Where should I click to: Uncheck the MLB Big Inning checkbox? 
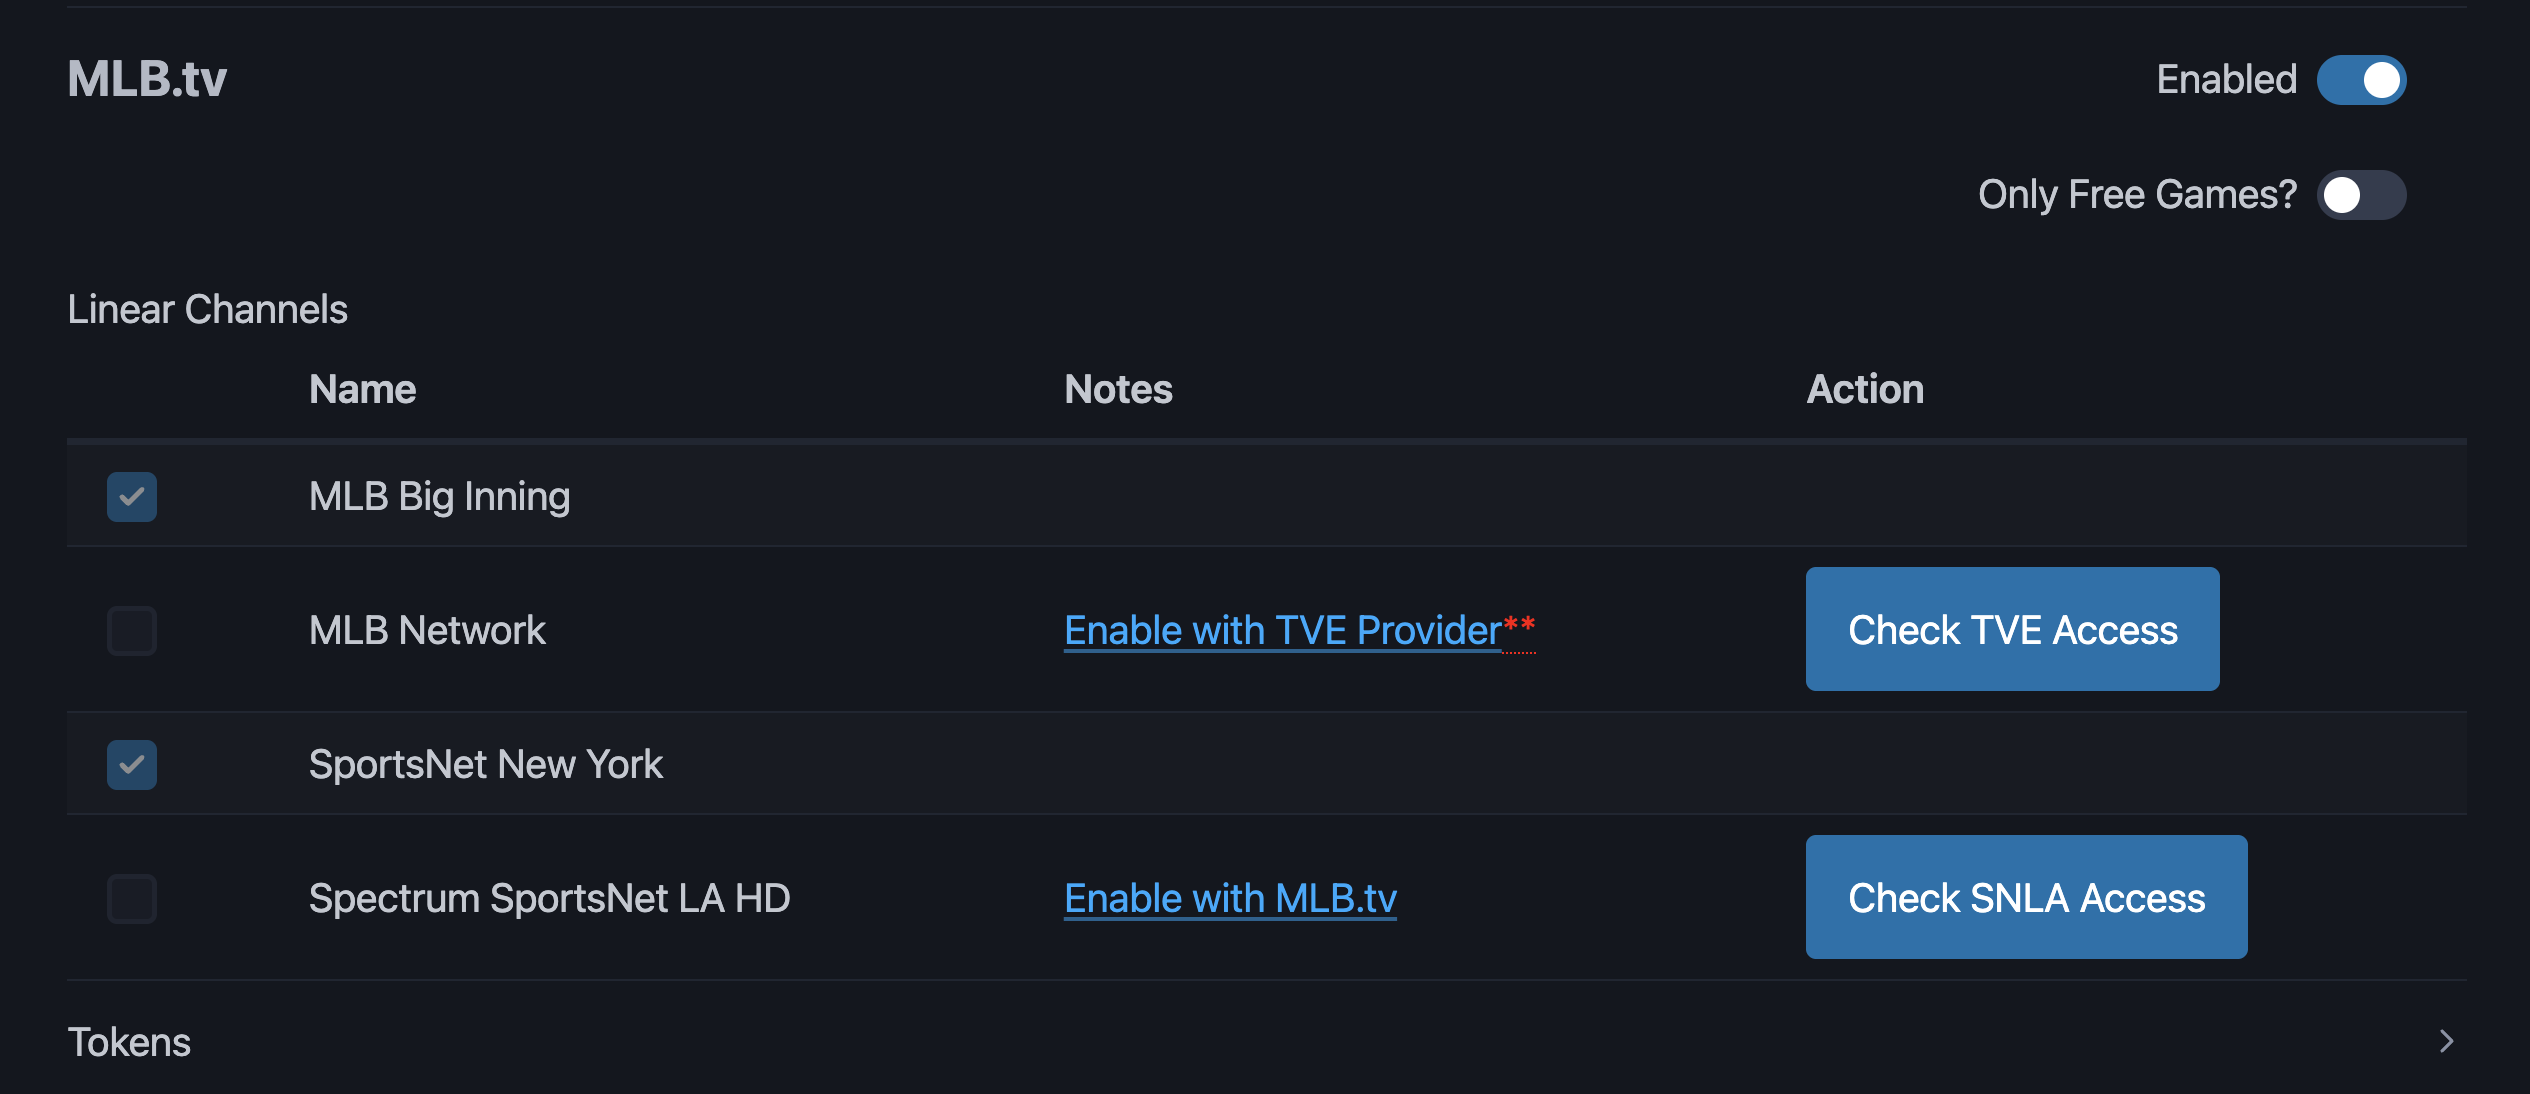[x=132, y=497]
